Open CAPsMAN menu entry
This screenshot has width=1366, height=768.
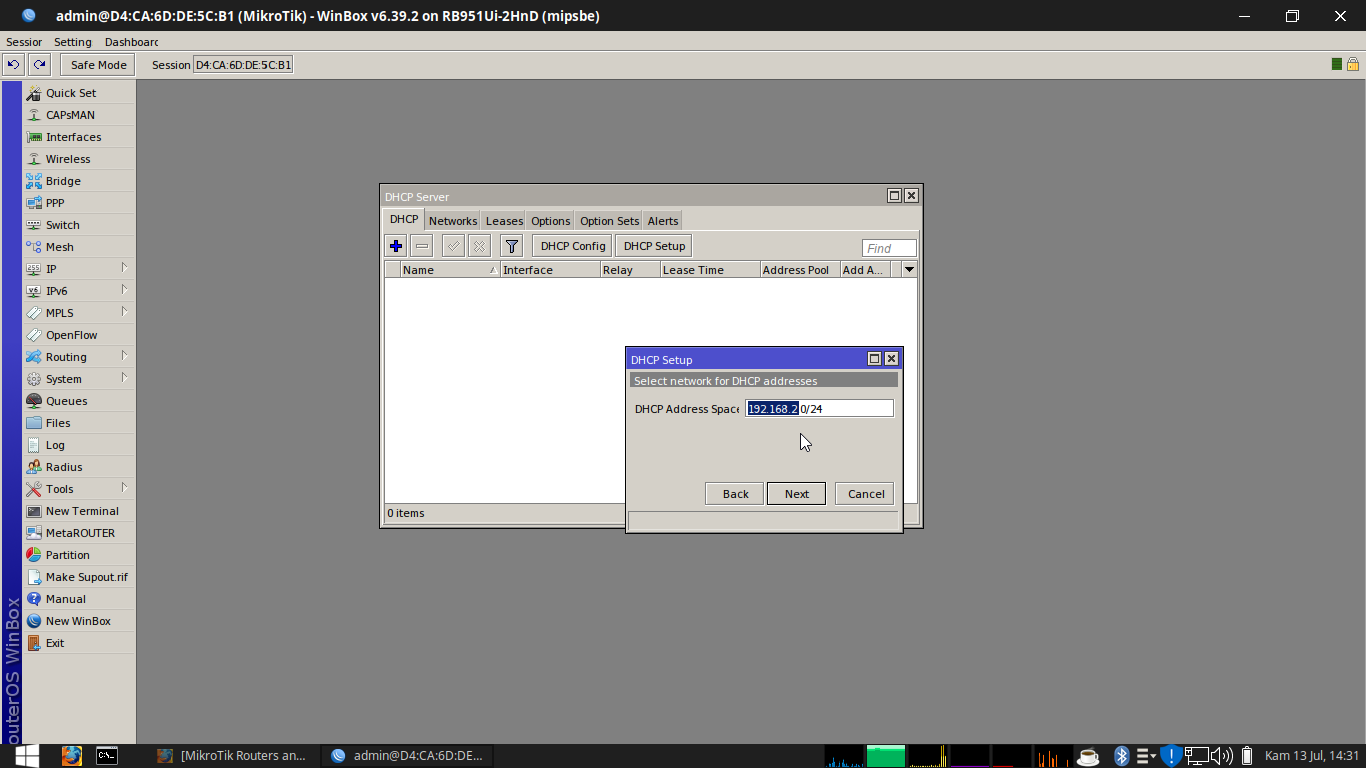point(79,115)
